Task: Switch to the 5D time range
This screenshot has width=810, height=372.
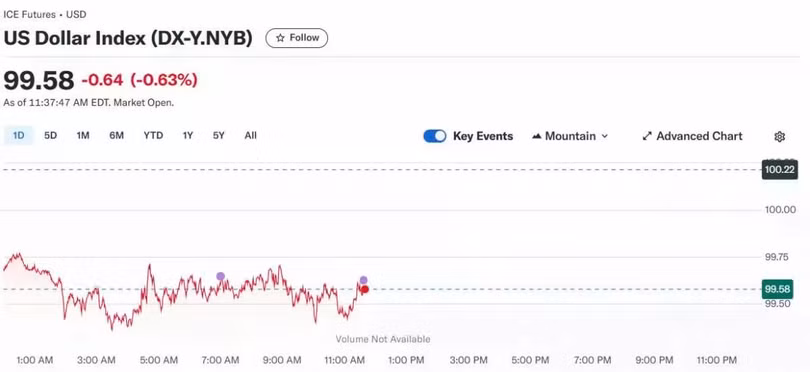Action: tap(51, 136)
